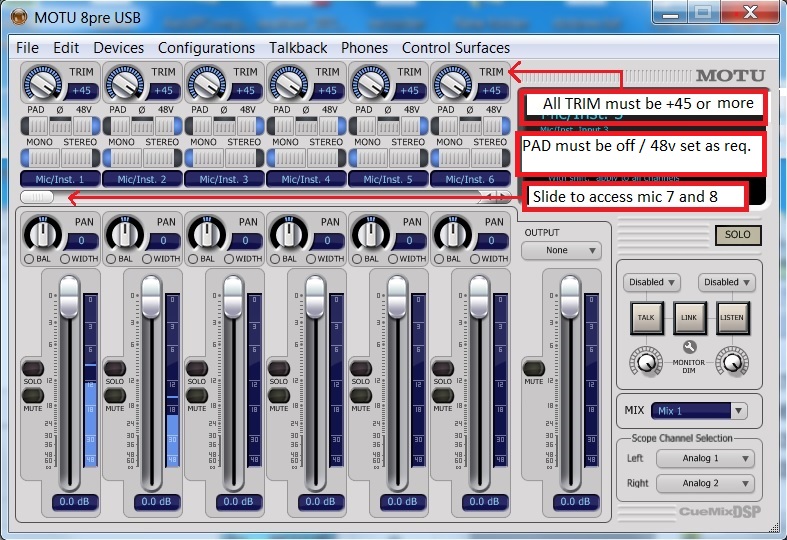This screenshot has width=787, height=540.
Task: Open the OUTPUT None dropdown
Action: tap(561, 250)
